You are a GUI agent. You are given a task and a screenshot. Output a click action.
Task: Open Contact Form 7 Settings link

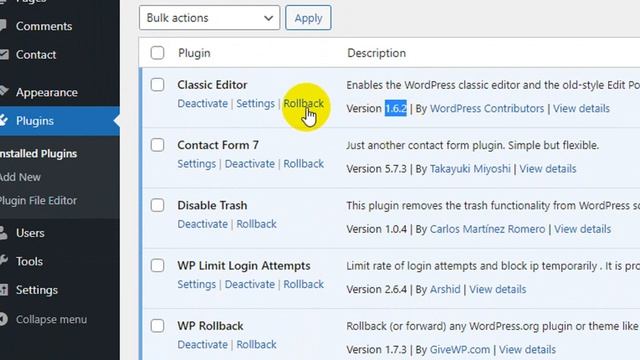pos(196,164)
